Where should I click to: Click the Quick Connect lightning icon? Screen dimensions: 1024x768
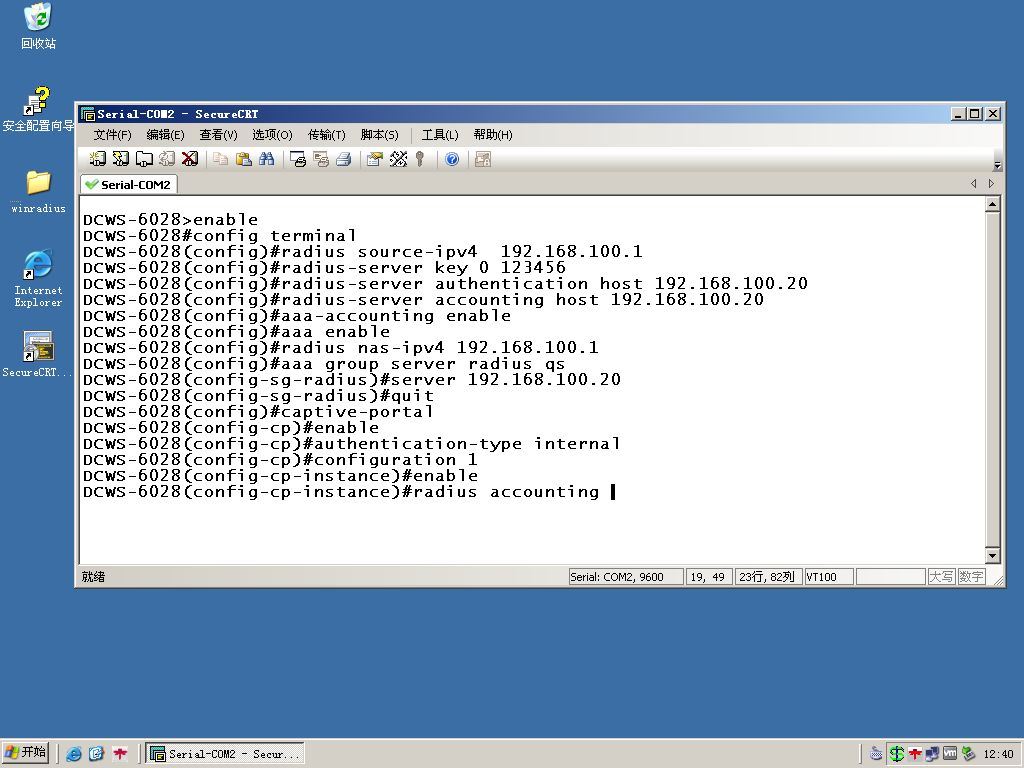tap(121, 159)
